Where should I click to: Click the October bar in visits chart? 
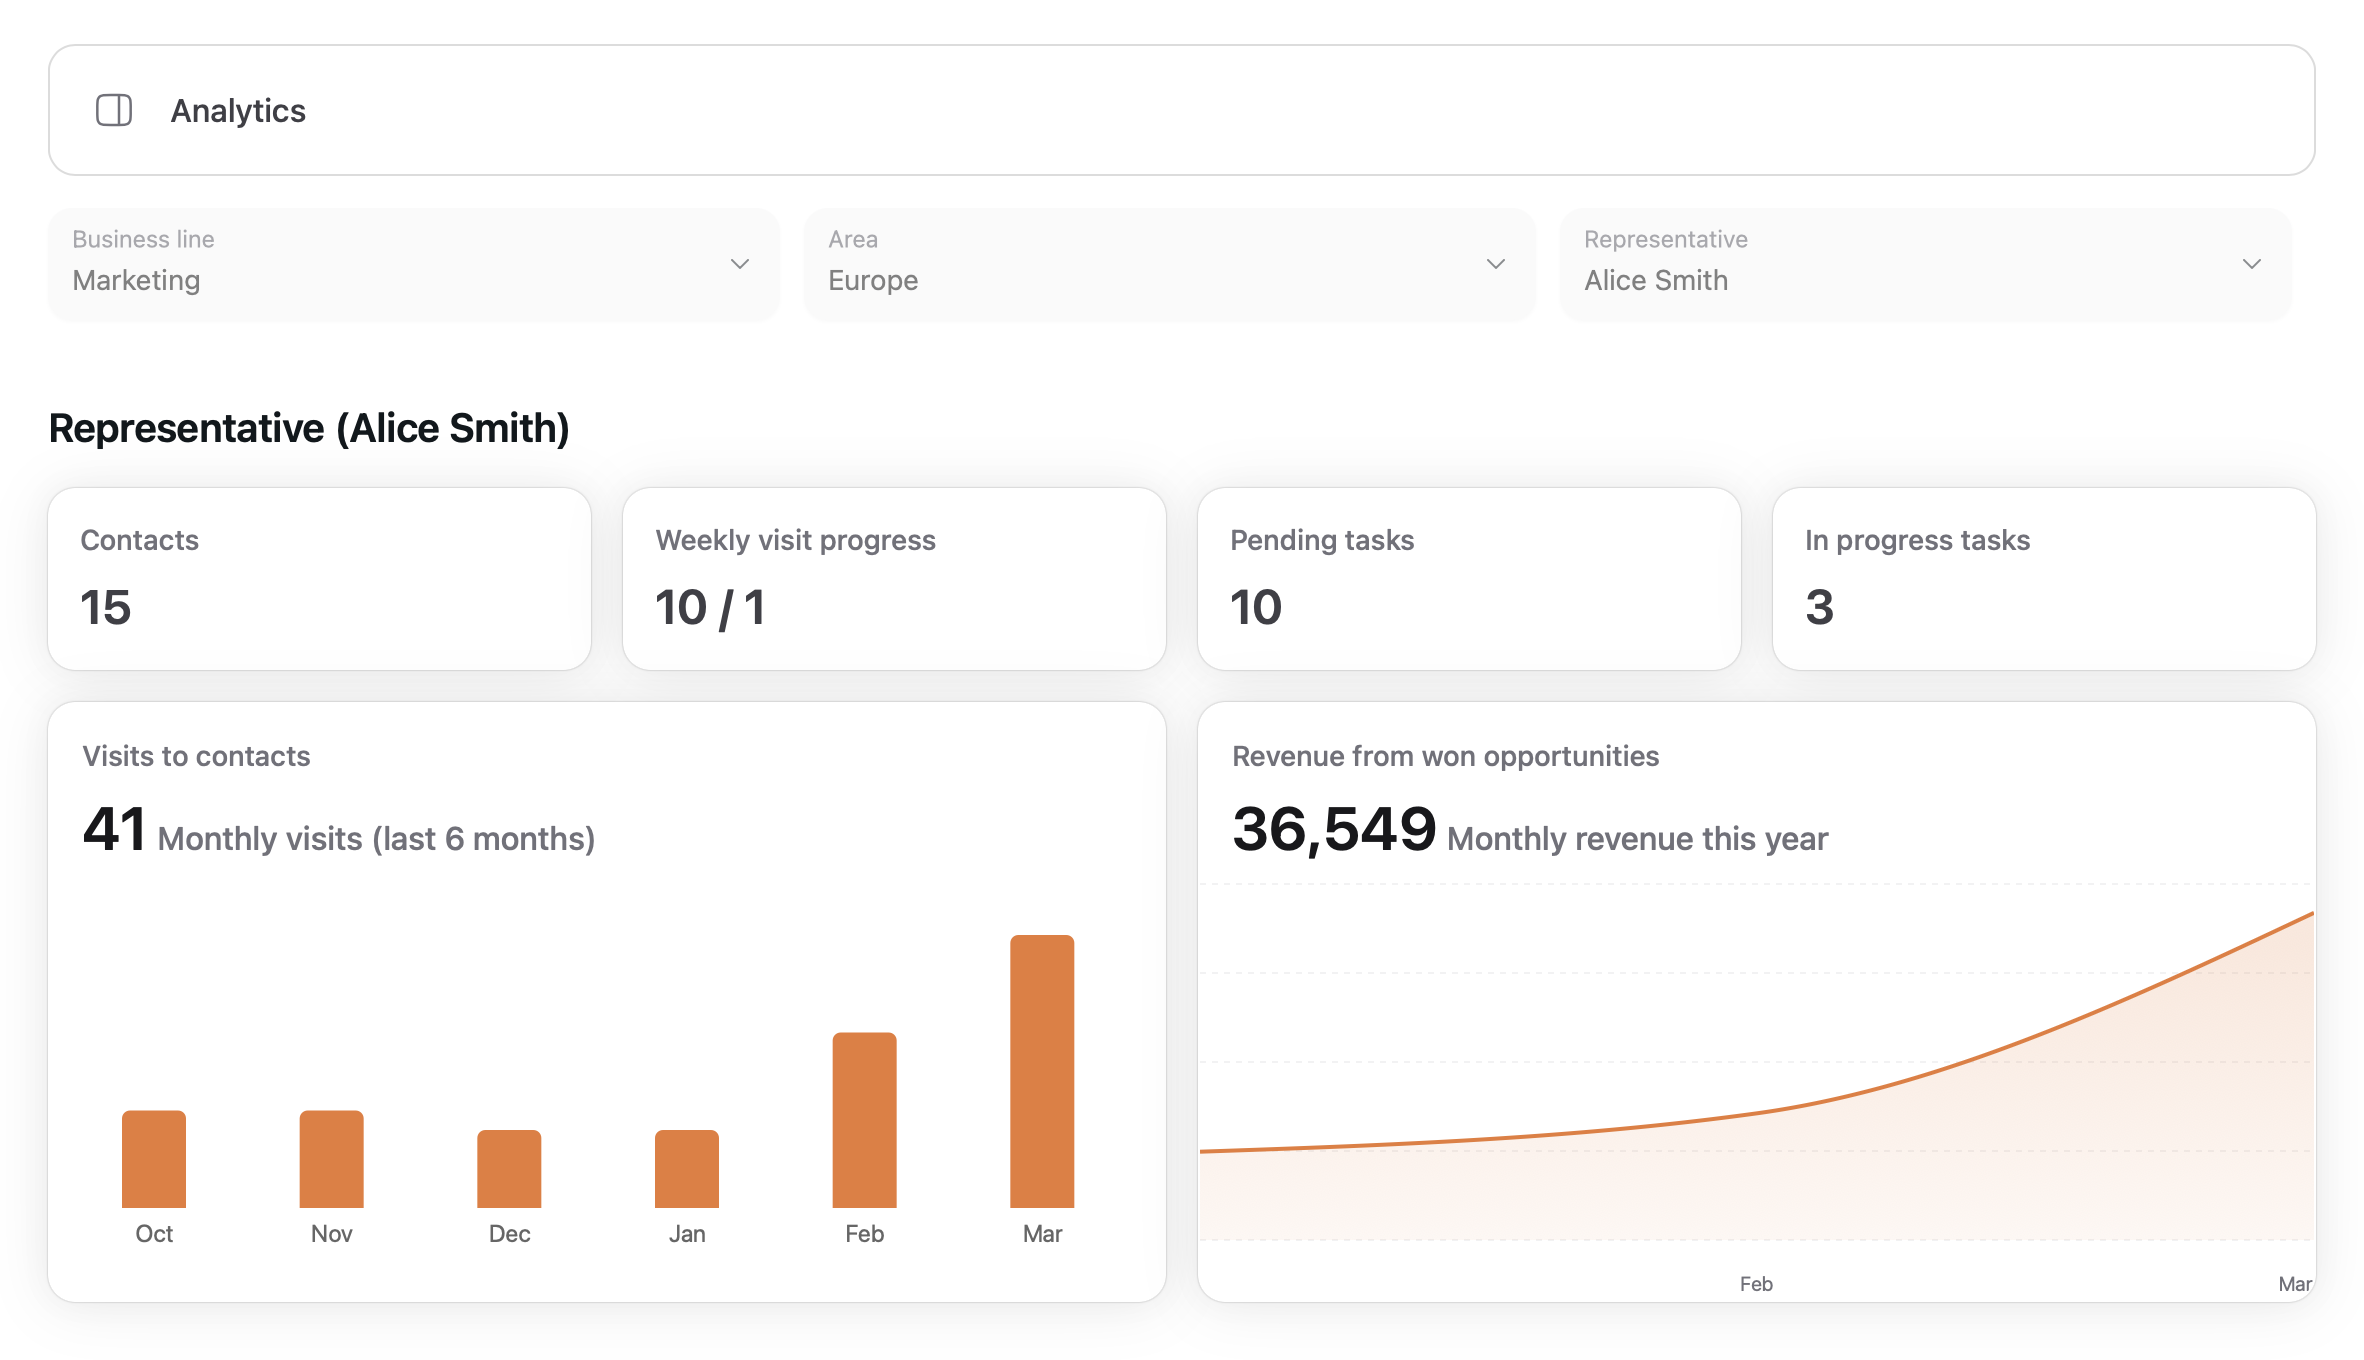[154, 1160]
